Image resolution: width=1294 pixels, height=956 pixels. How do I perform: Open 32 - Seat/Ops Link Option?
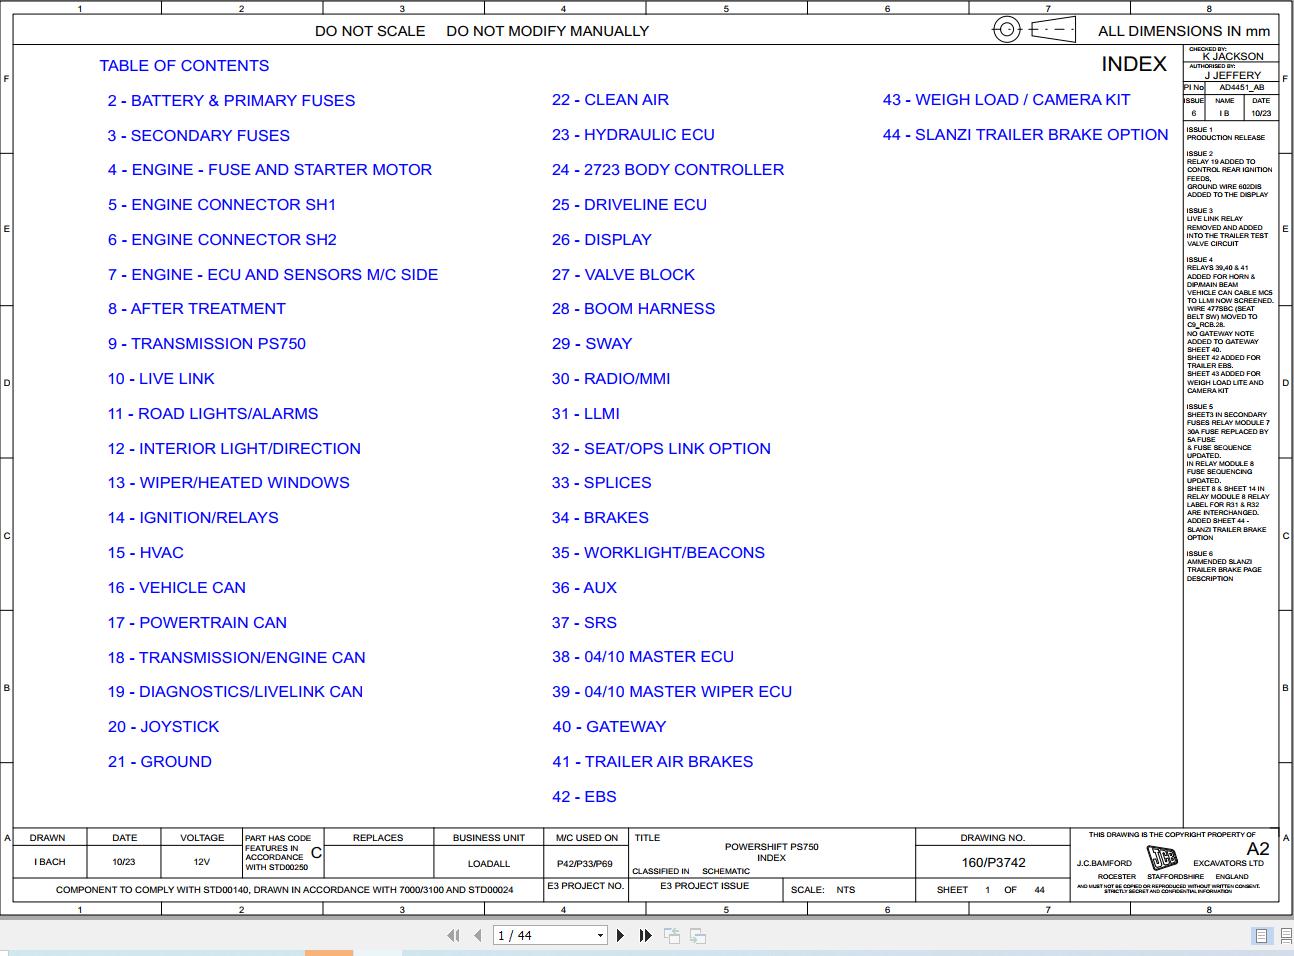click(661, 449)
